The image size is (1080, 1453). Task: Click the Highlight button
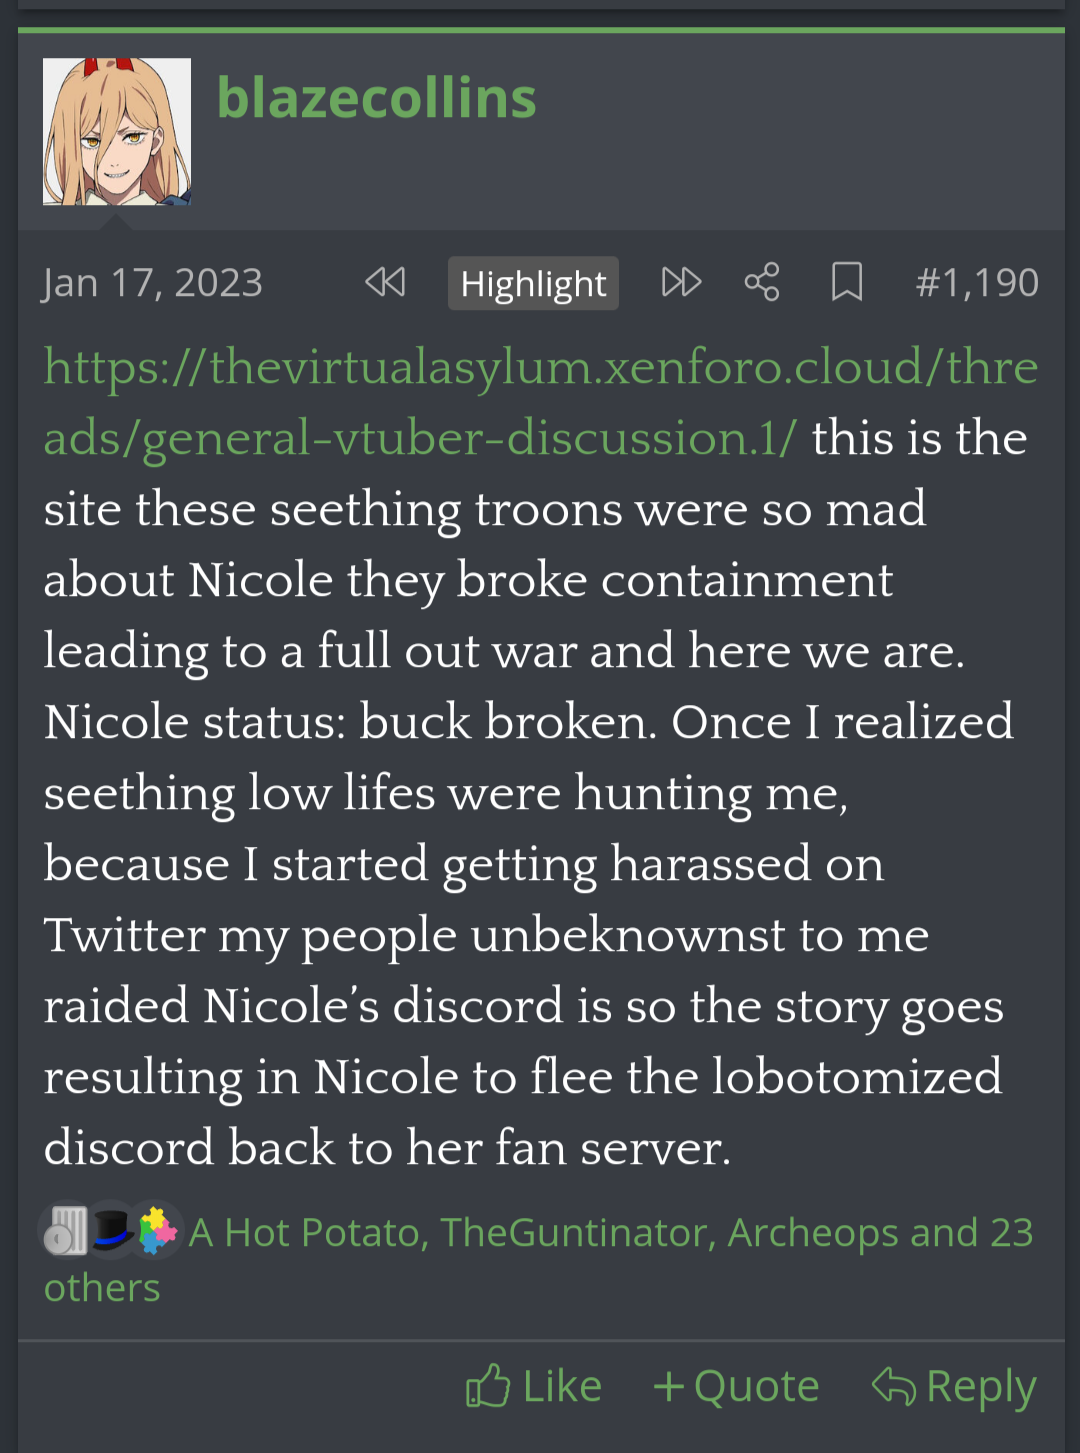(x=533, y=284)
